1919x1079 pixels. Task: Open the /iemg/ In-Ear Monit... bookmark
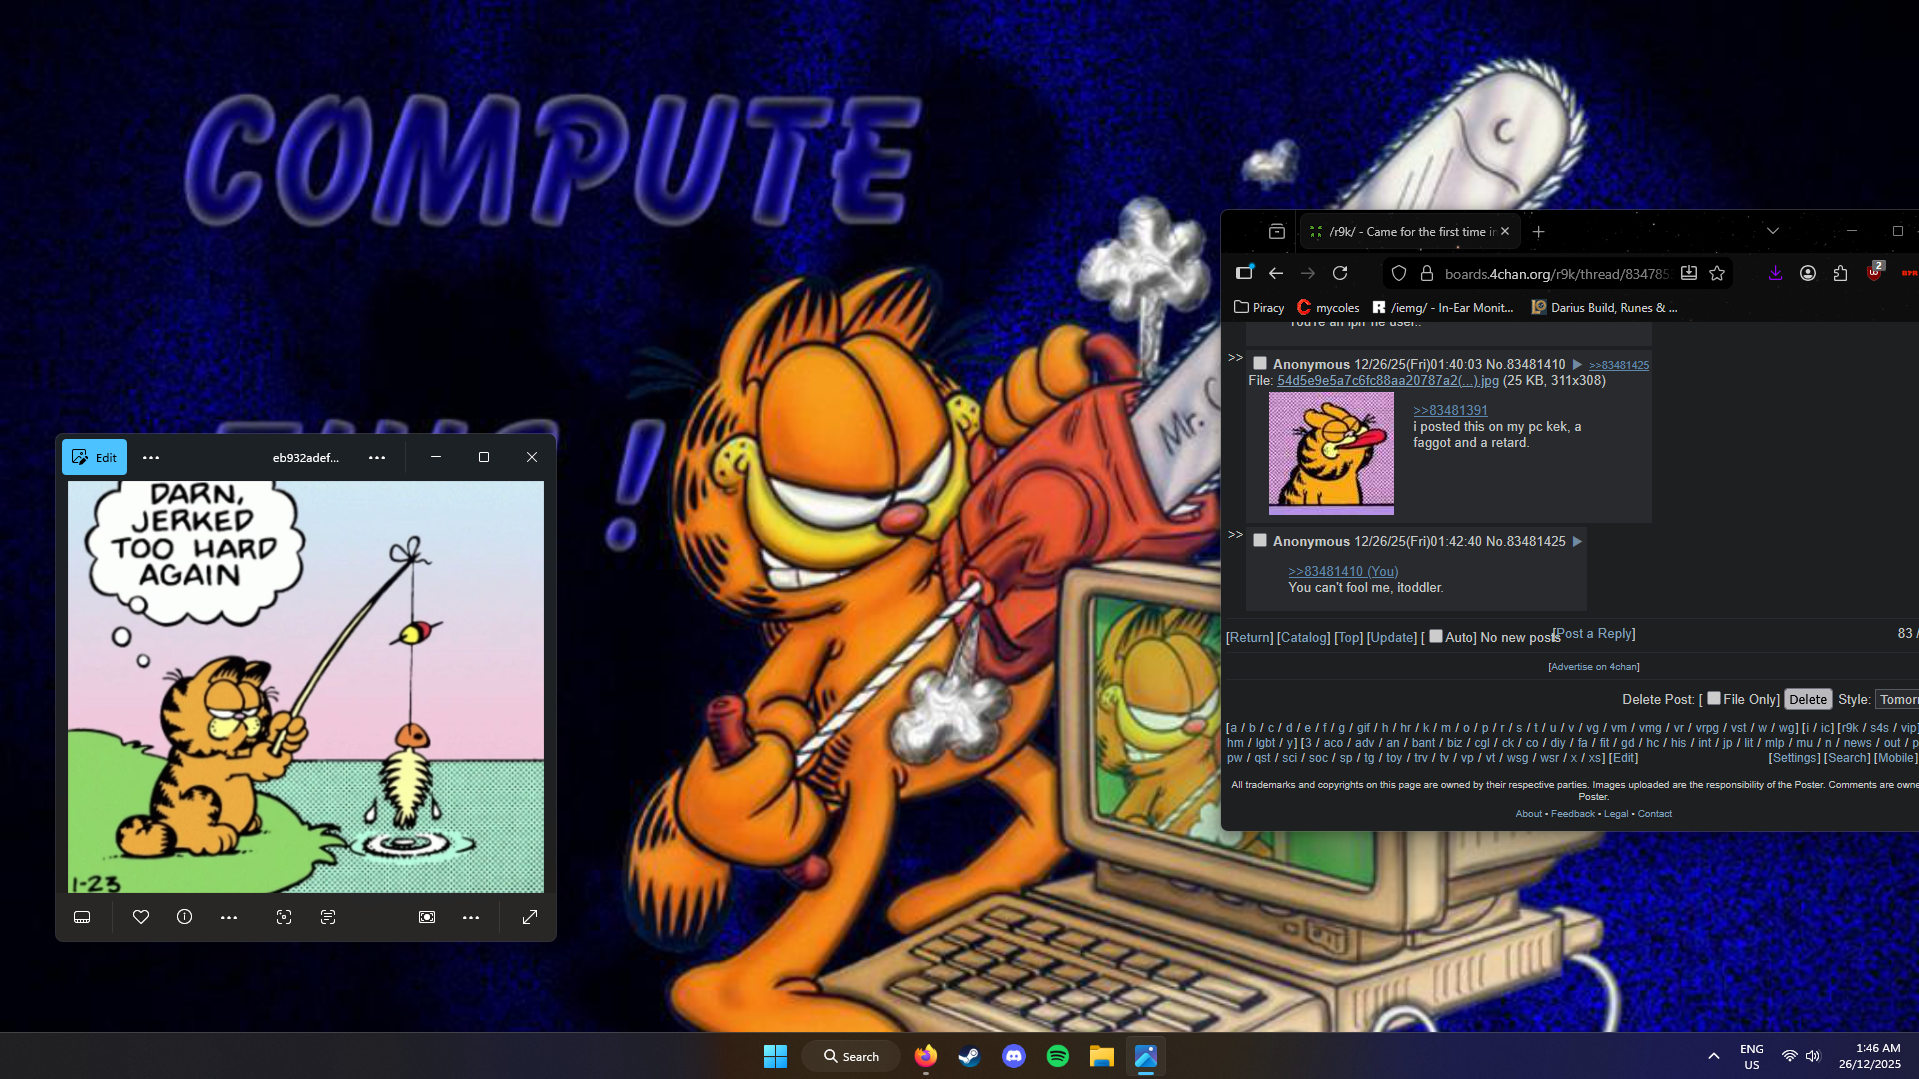[1443, 307]
